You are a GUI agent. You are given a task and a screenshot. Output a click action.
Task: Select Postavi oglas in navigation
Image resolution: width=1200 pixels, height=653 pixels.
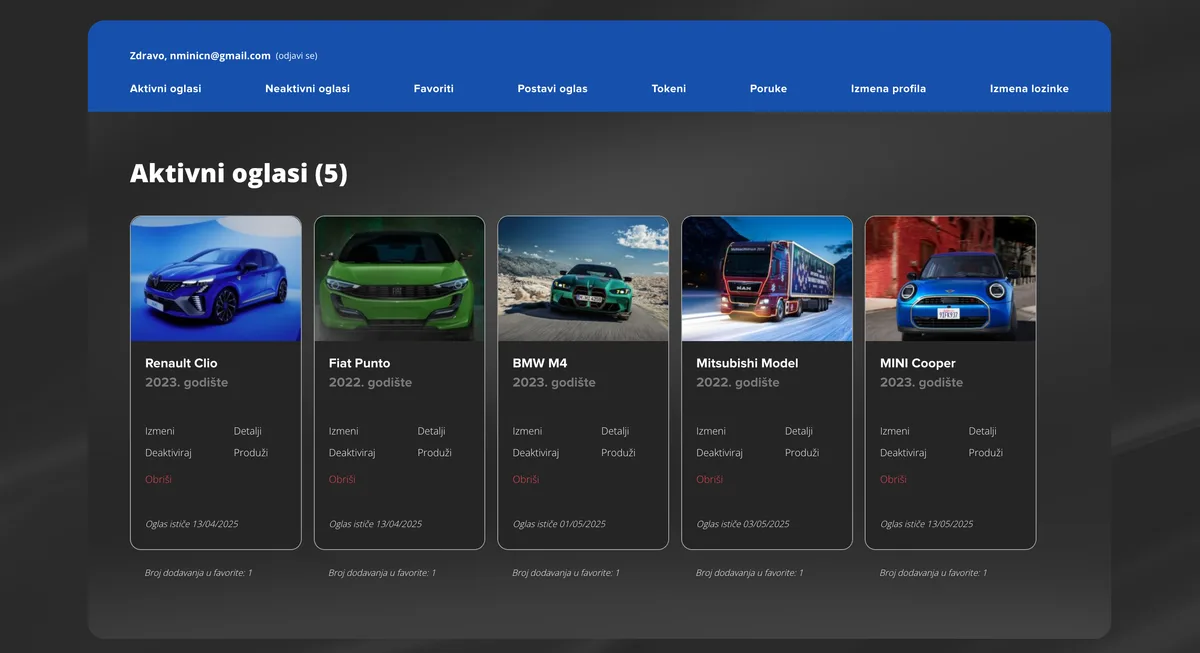[x=552, y=89]
